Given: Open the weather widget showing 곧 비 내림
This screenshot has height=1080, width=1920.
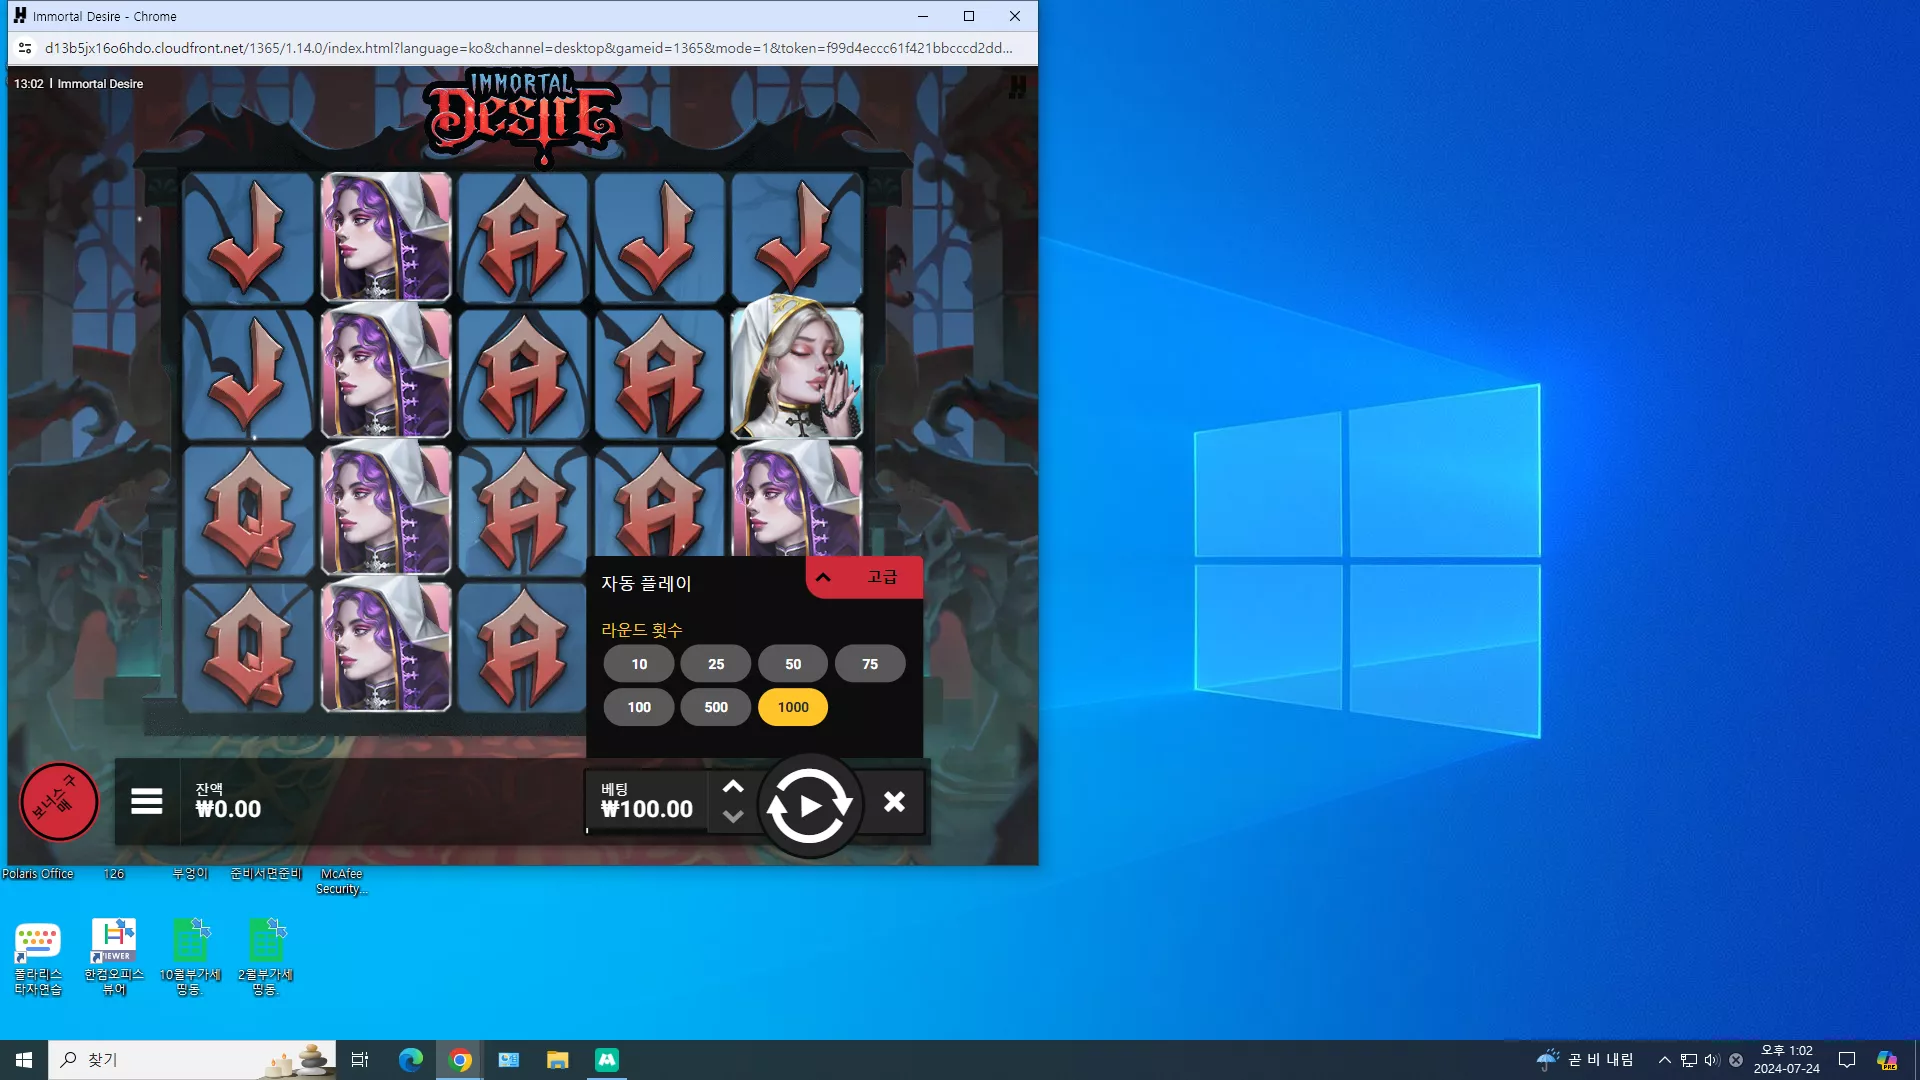Looking at the screenshot, I should tap(1585, 1060).
